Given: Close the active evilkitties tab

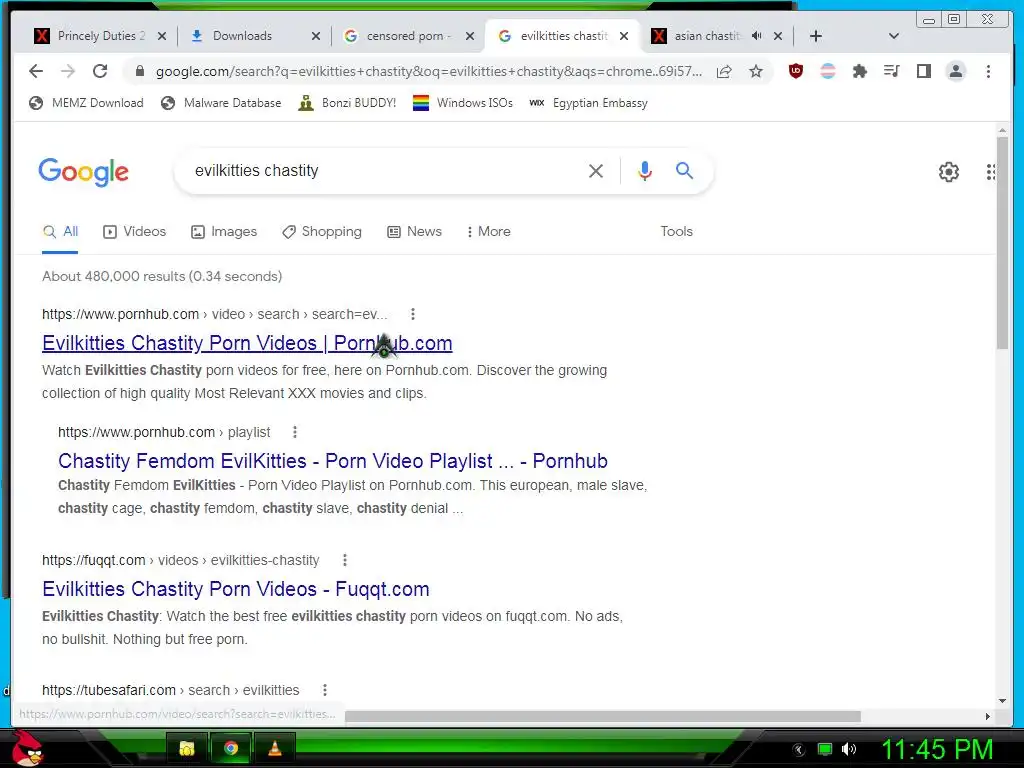Looking at the screenshot, I should (624, 36).
